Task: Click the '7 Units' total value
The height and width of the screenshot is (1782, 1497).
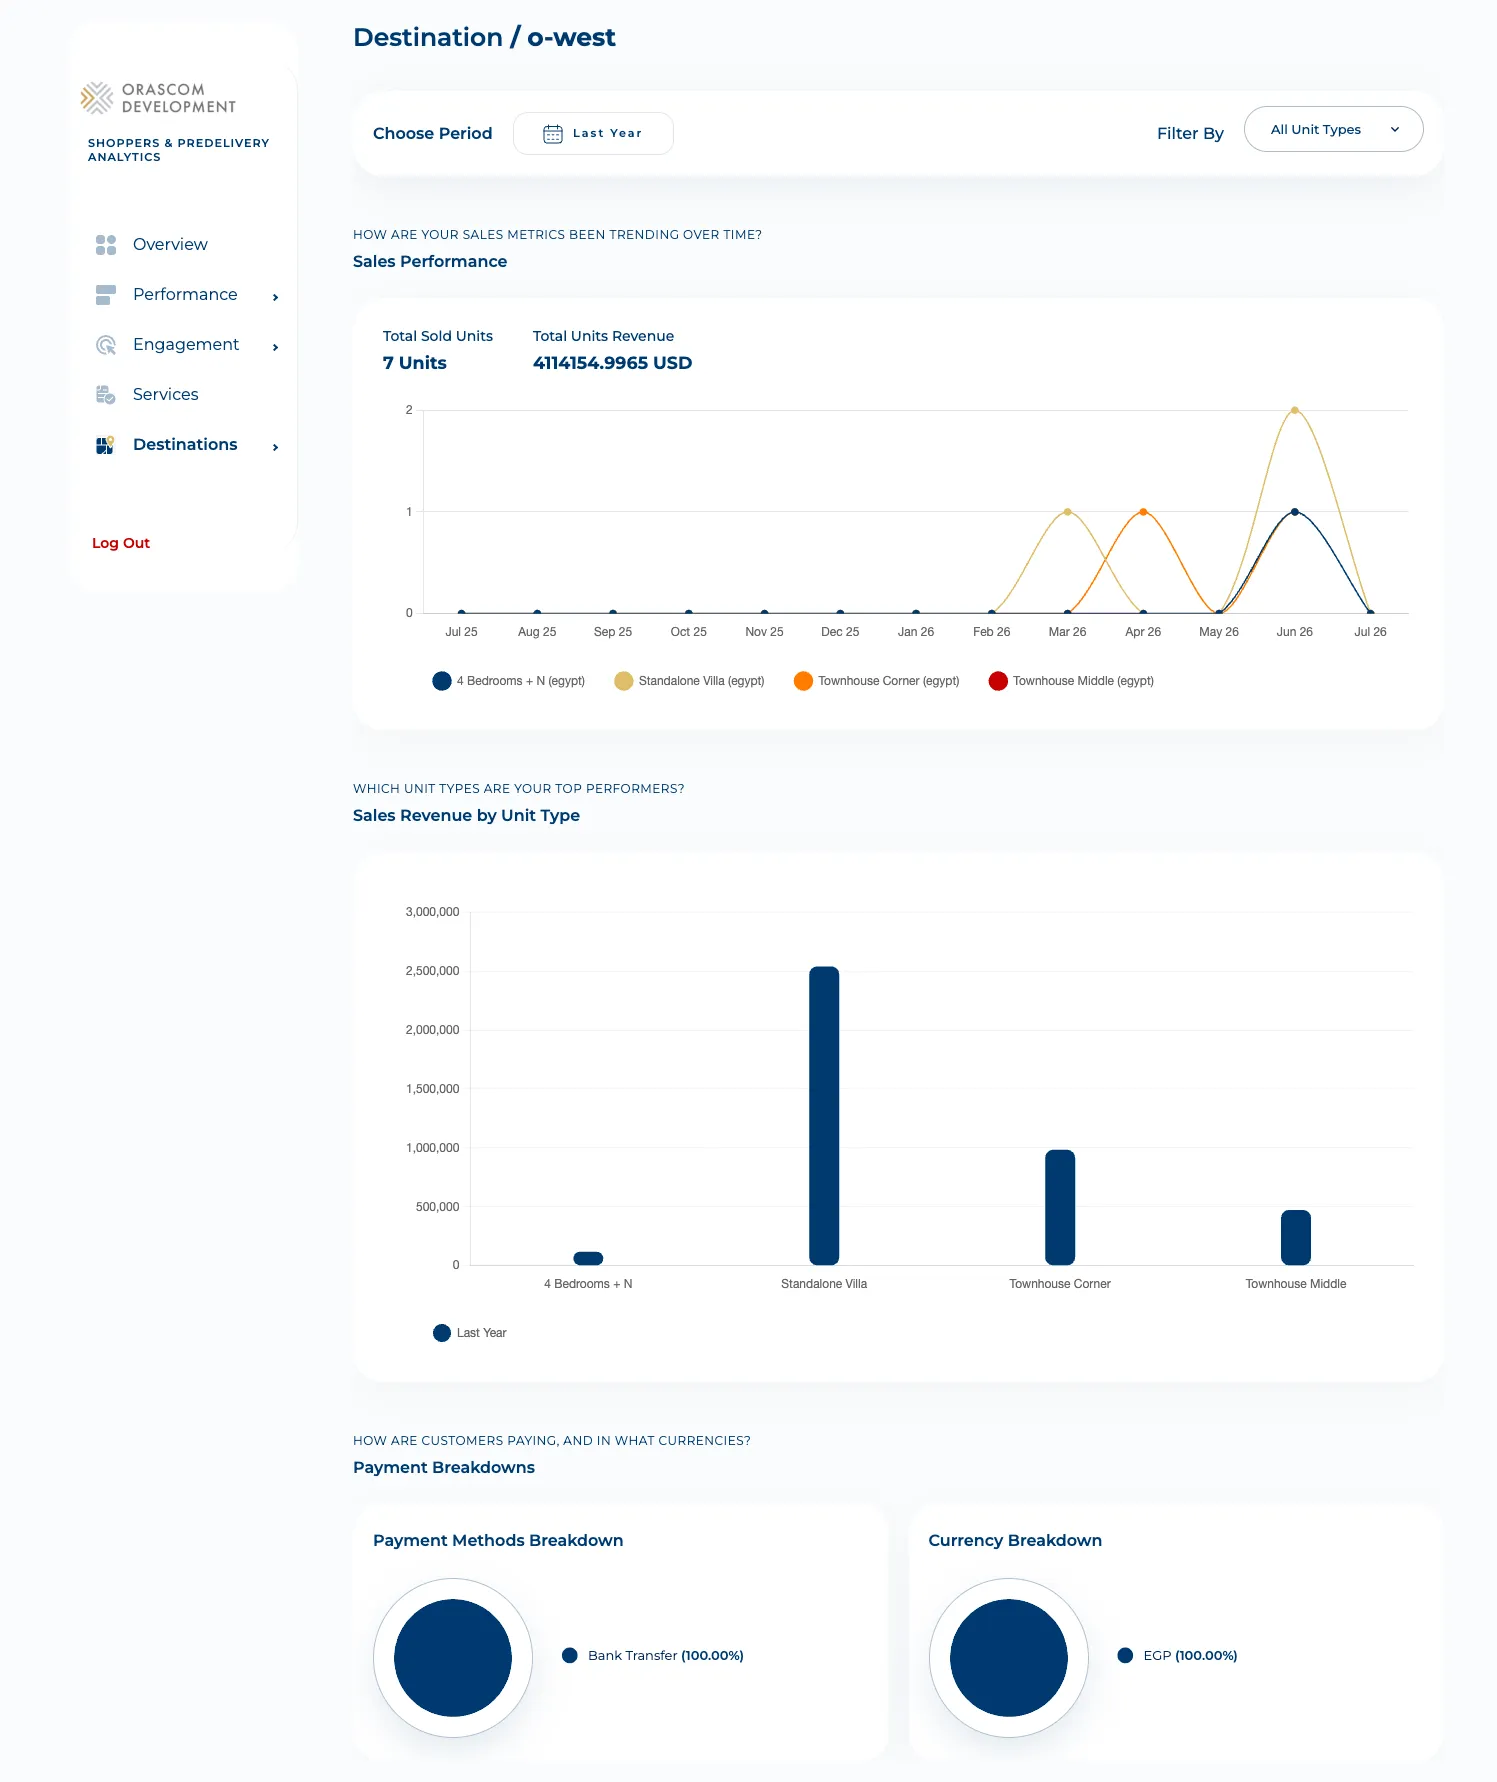Action: pyautogui.click(x=415, y=363)
